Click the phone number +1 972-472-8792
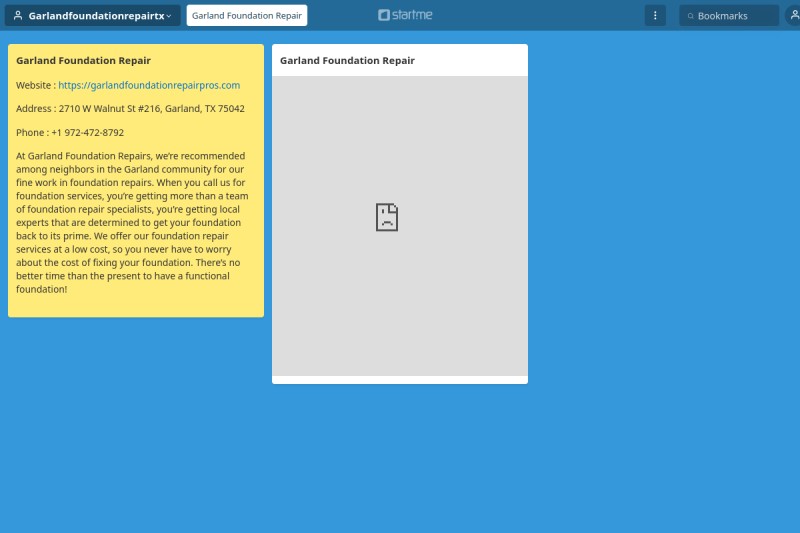 pos(88,133)
